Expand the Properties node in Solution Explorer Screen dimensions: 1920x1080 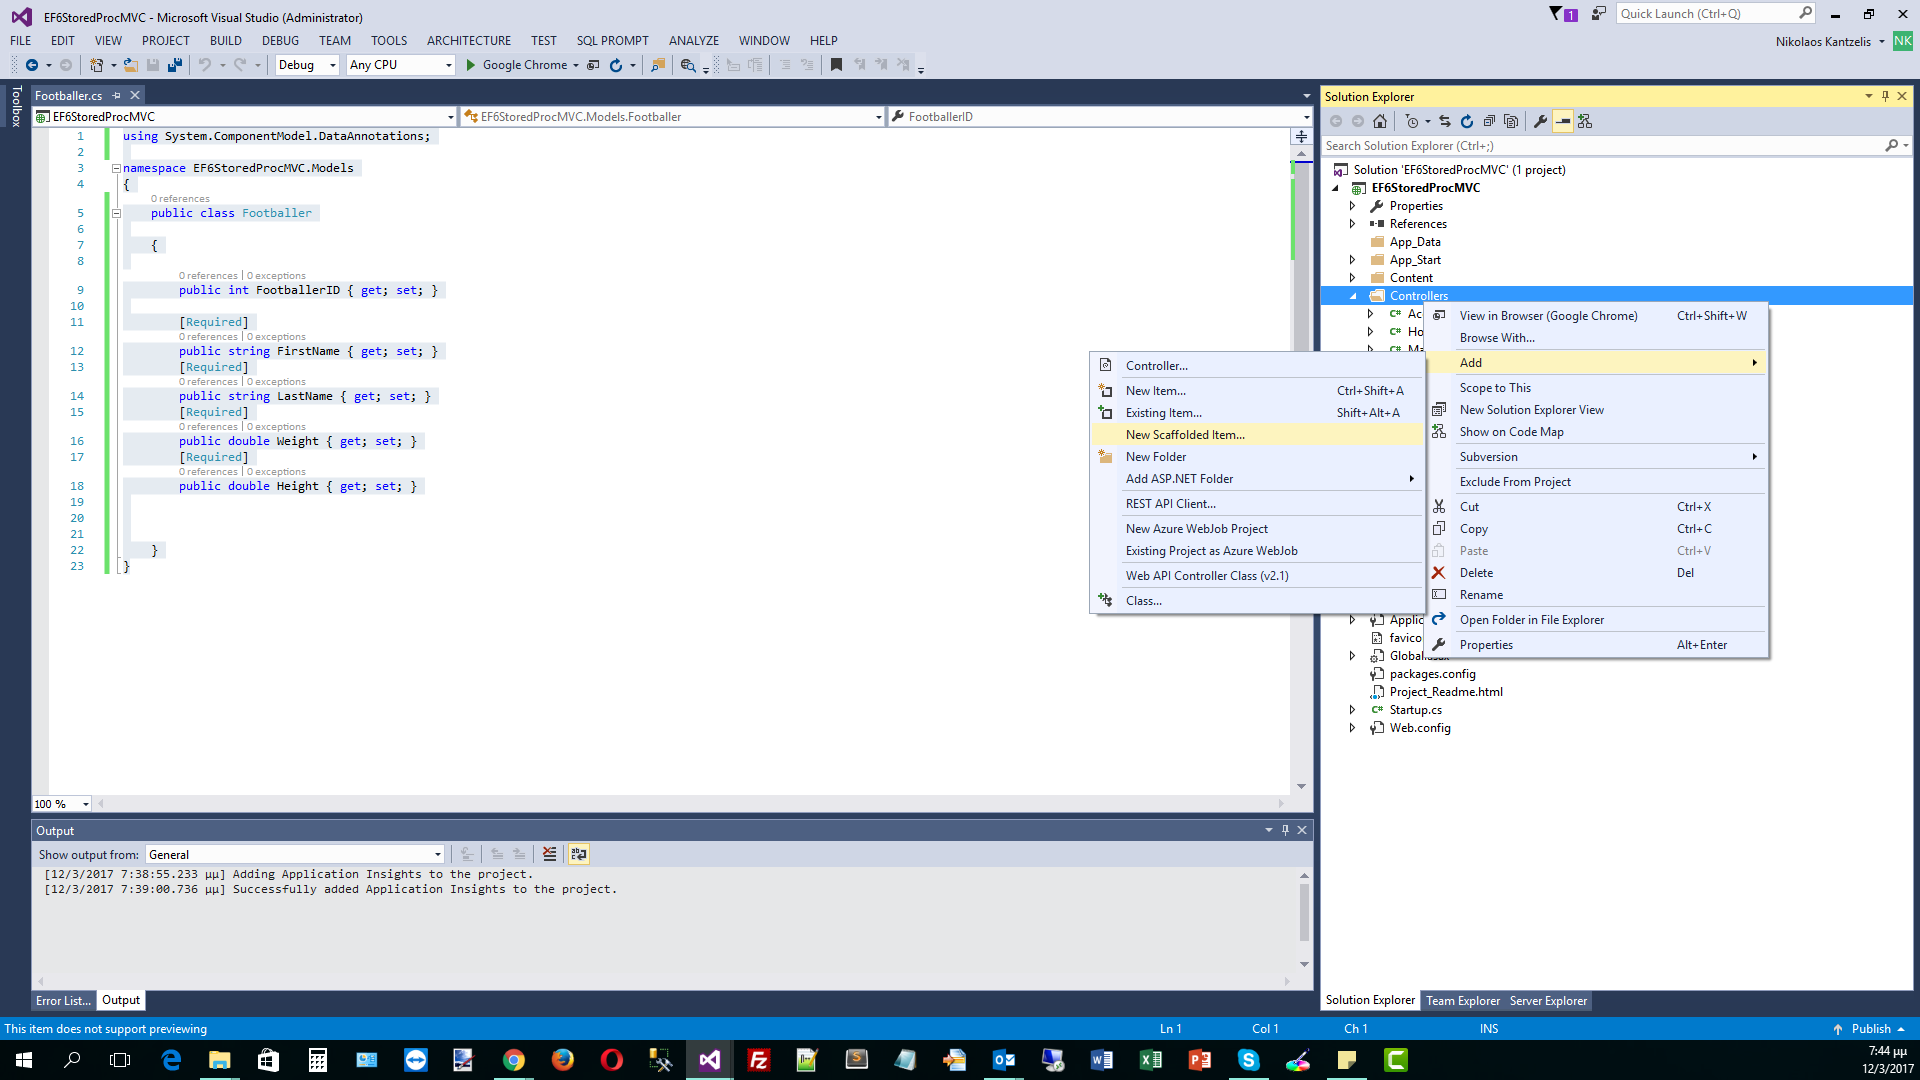[x=1353, y=206]
